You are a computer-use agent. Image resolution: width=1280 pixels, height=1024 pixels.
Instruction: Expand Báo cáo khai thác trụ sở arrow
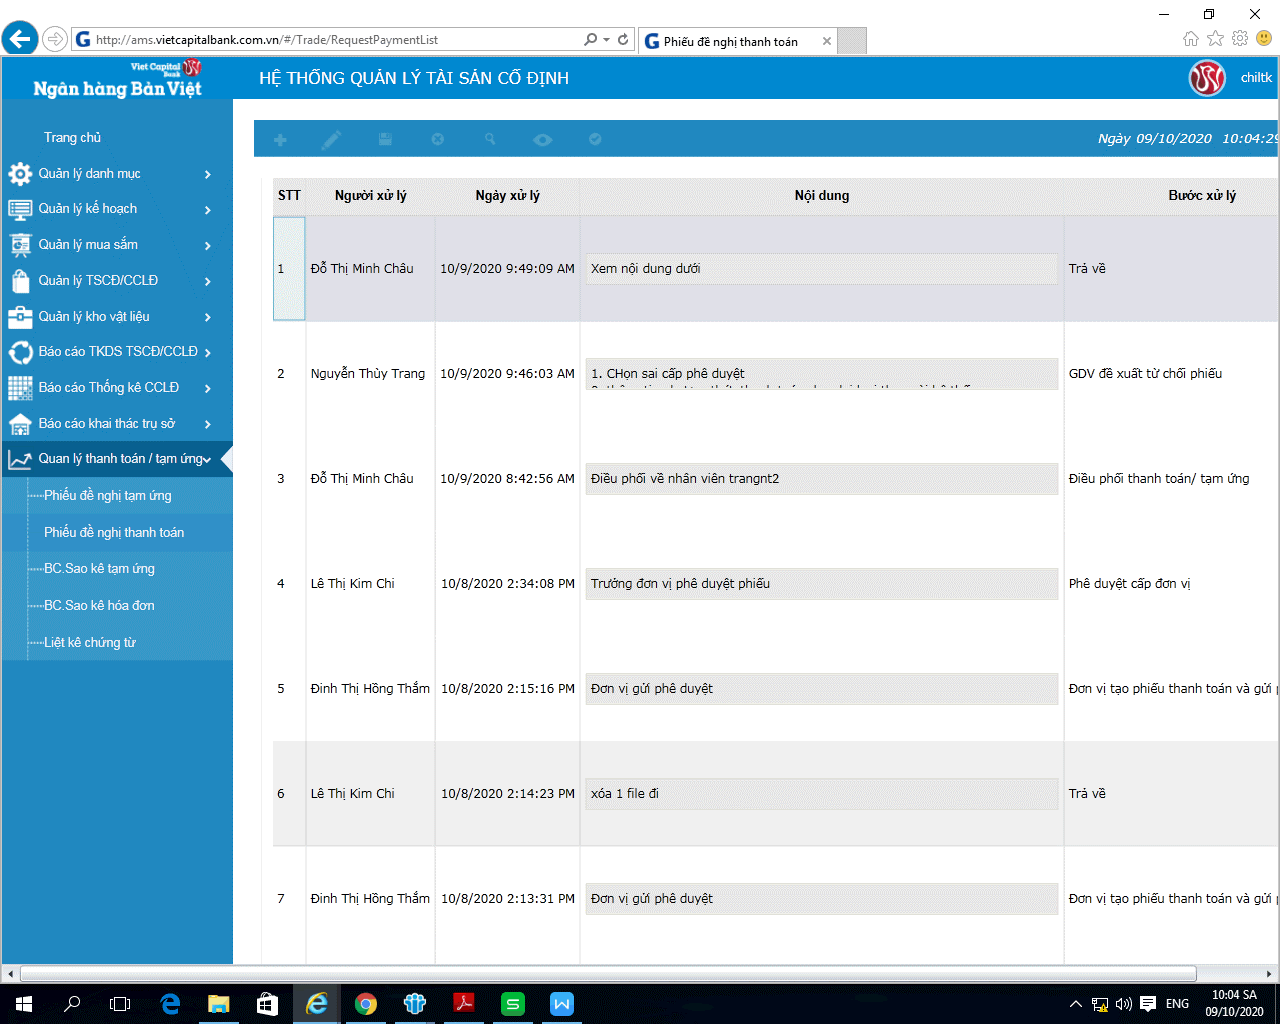(208, 424)
